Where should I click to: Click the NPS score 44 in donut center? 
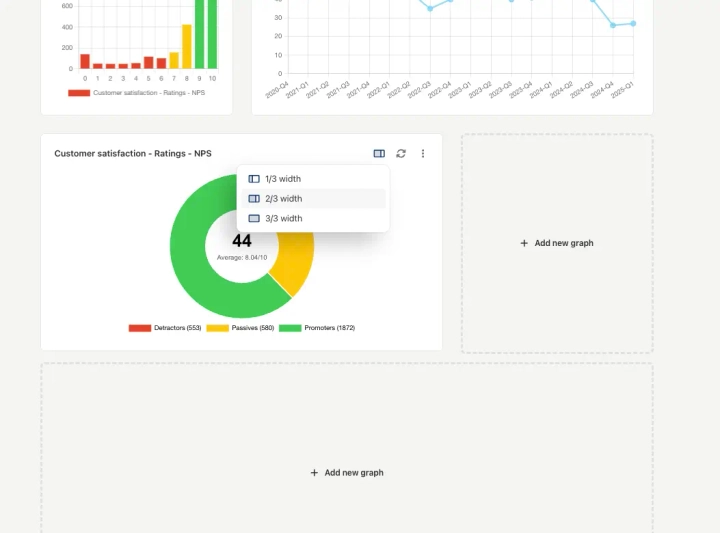pos(242,241)
